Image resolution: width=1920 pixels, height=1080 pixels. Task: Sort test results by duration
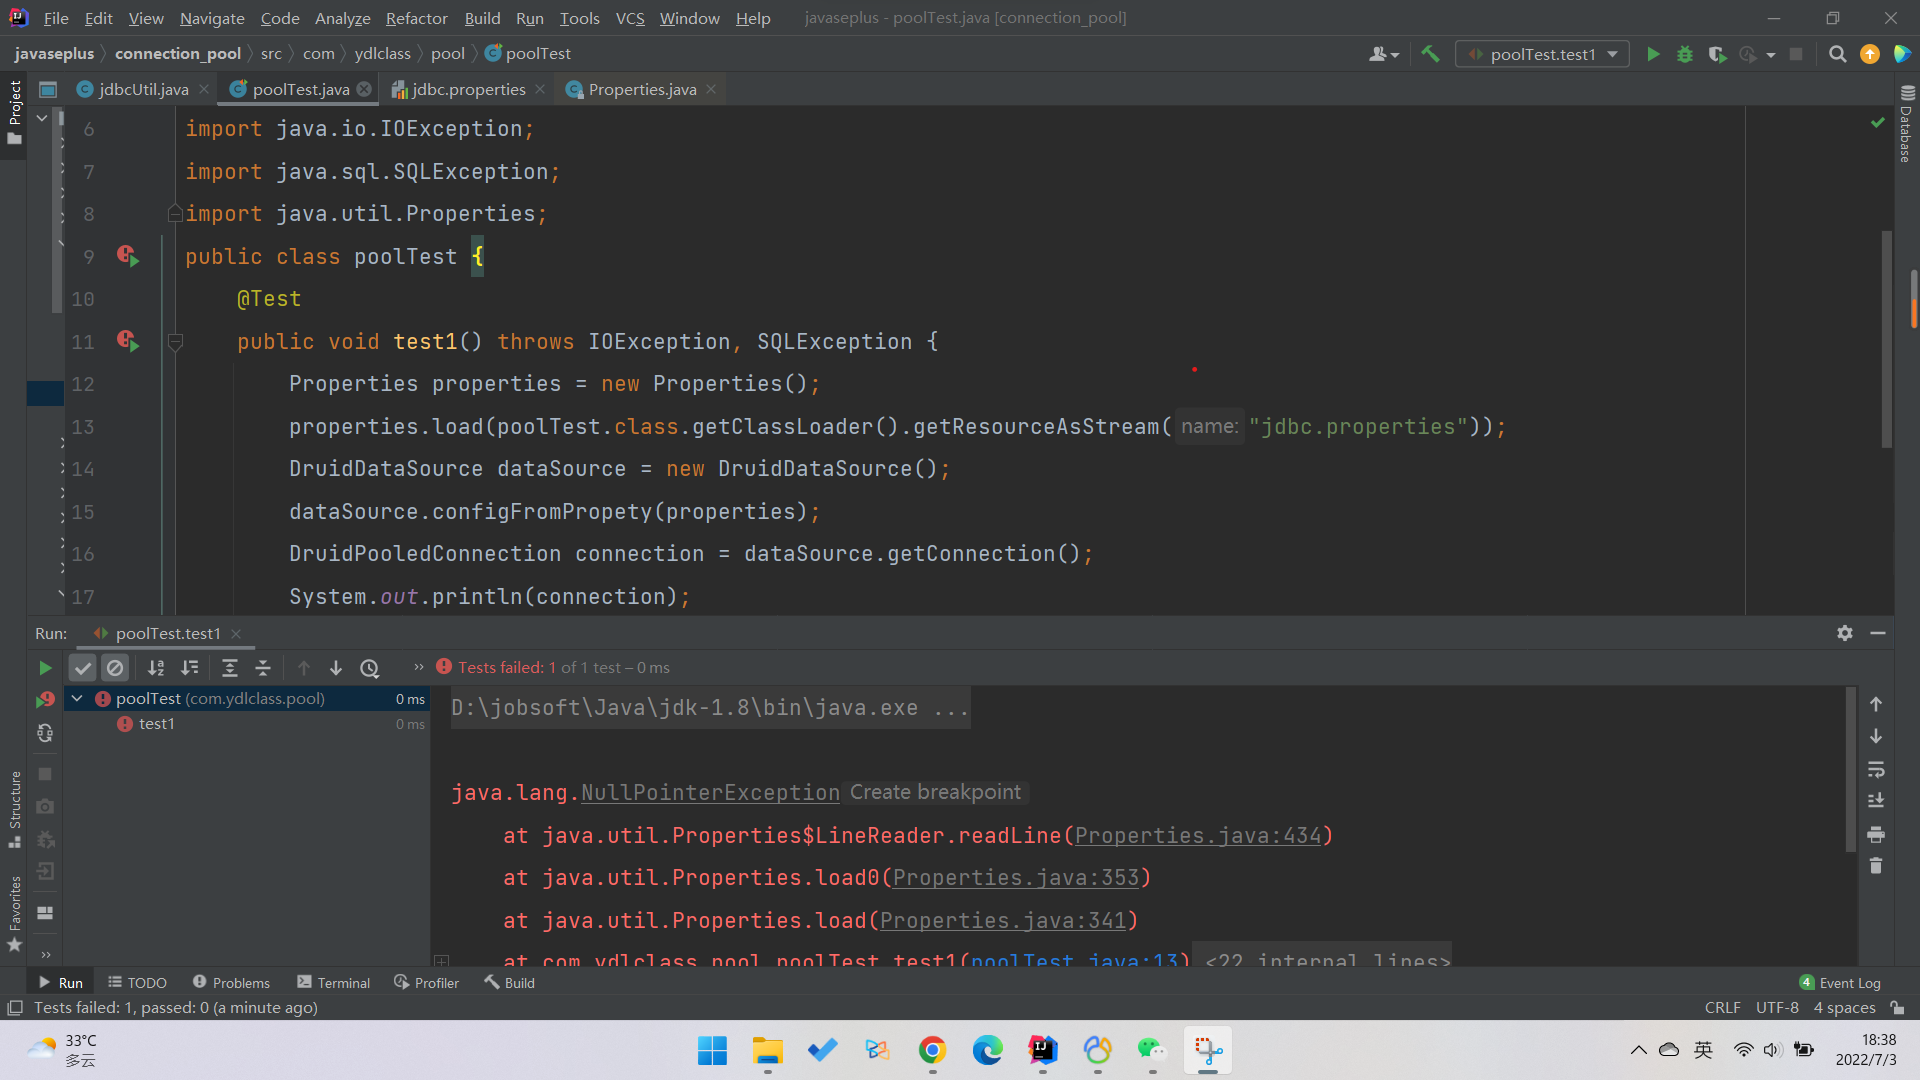click(189, 667)
